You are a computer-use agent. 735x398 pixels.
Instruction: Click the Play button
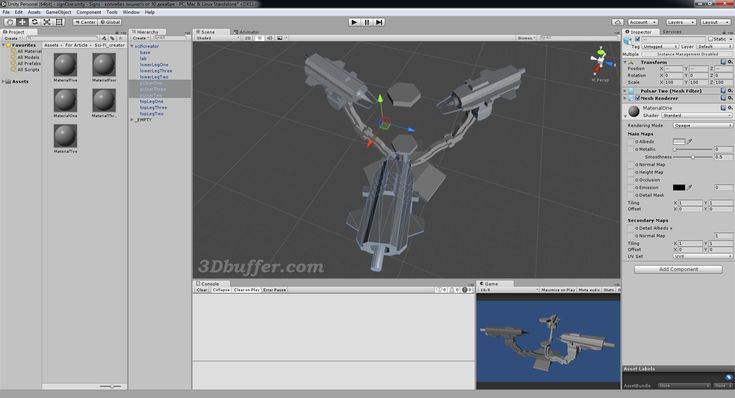354,22
